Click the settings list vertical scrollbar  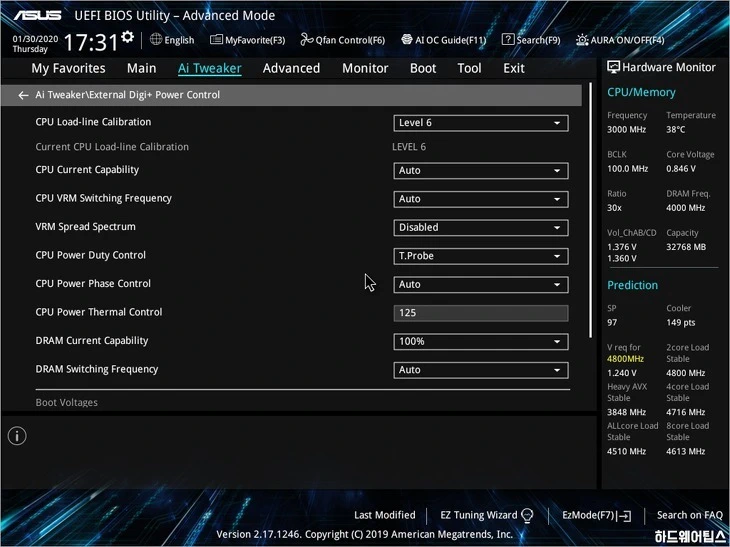(x=590, y=210)
